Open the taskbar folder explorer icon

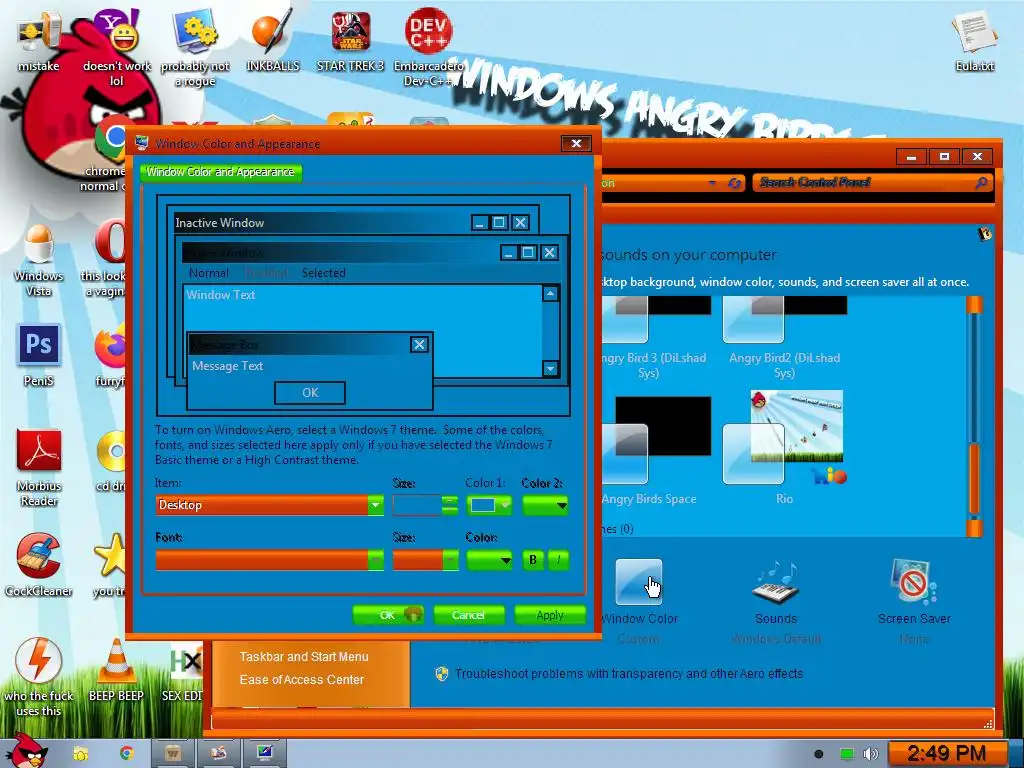pos(80,754)
